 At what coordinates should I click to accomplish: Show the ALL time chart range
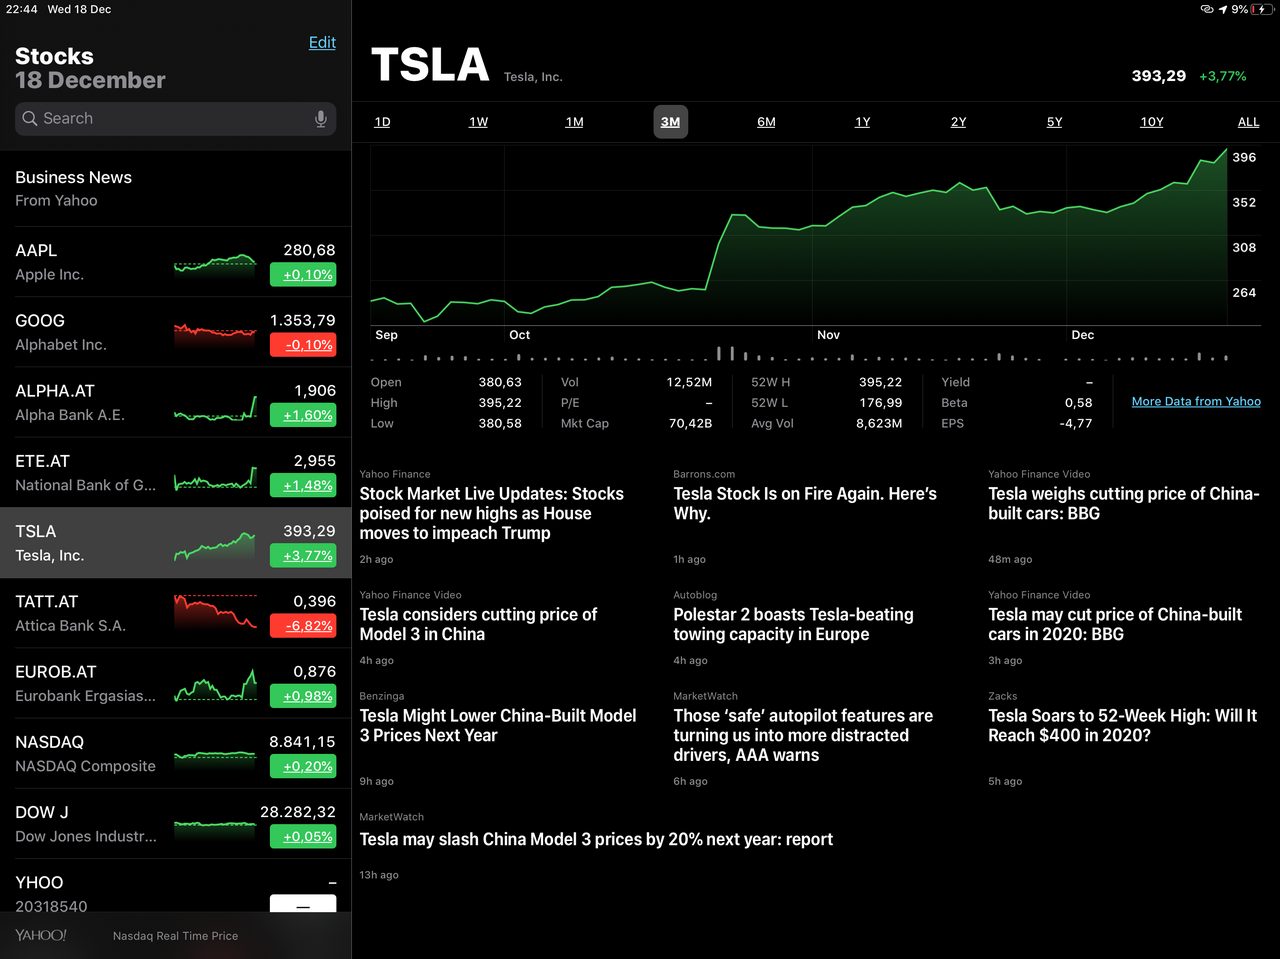tap(1248, 122)
